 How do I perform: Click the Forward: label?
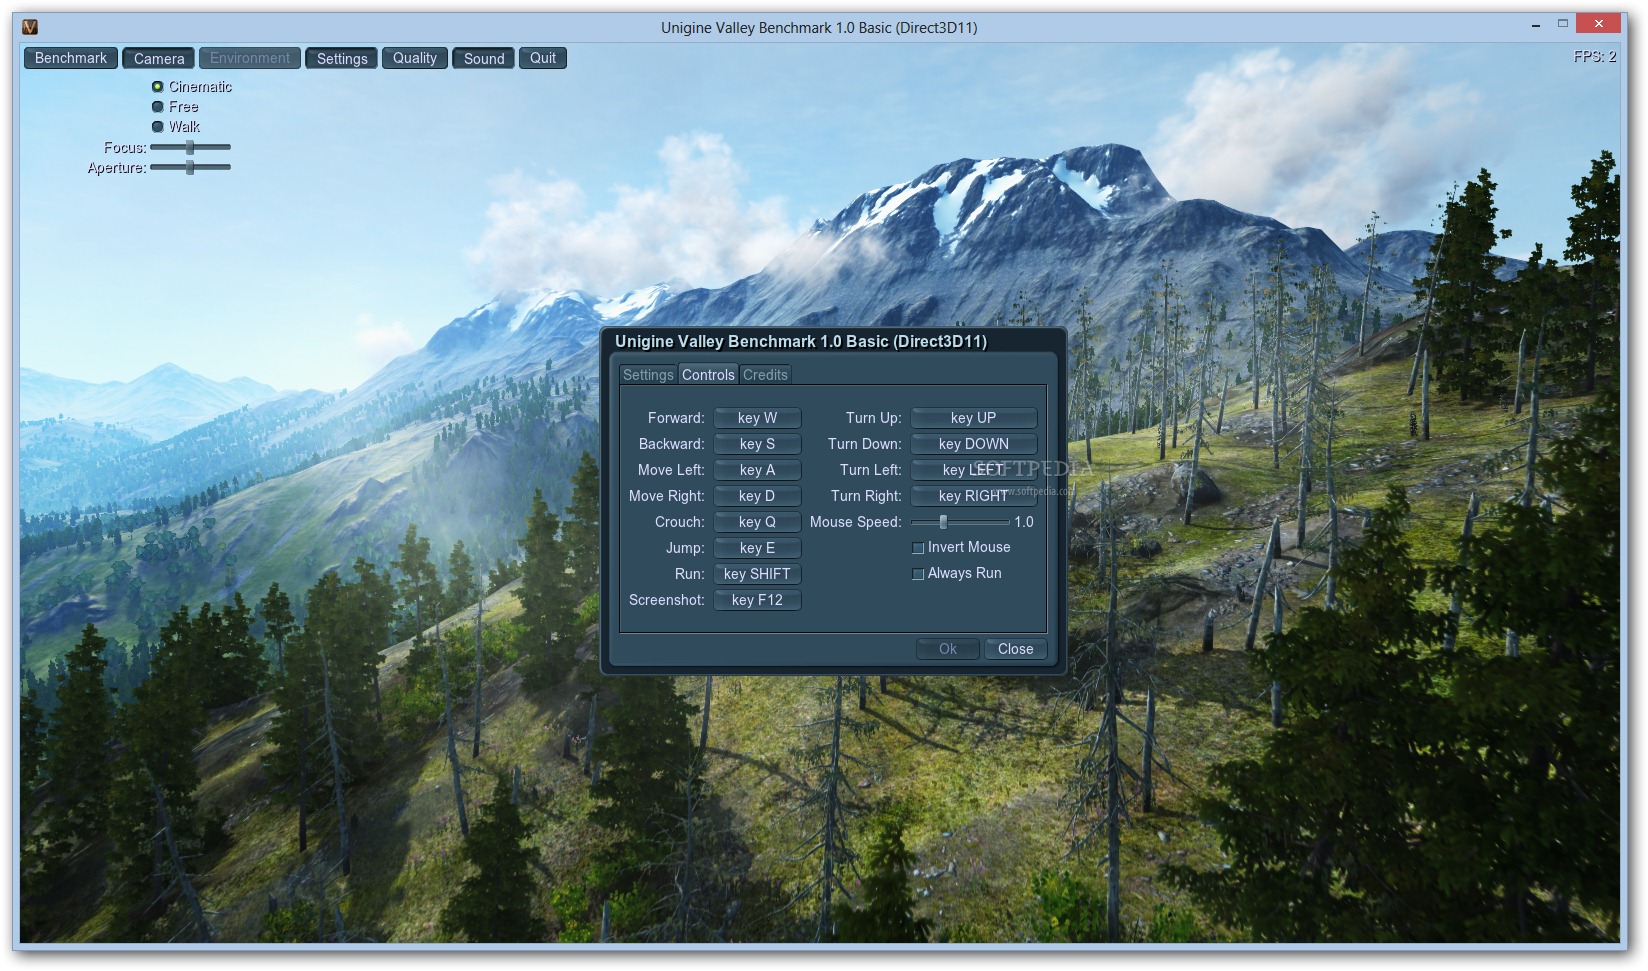676,418
